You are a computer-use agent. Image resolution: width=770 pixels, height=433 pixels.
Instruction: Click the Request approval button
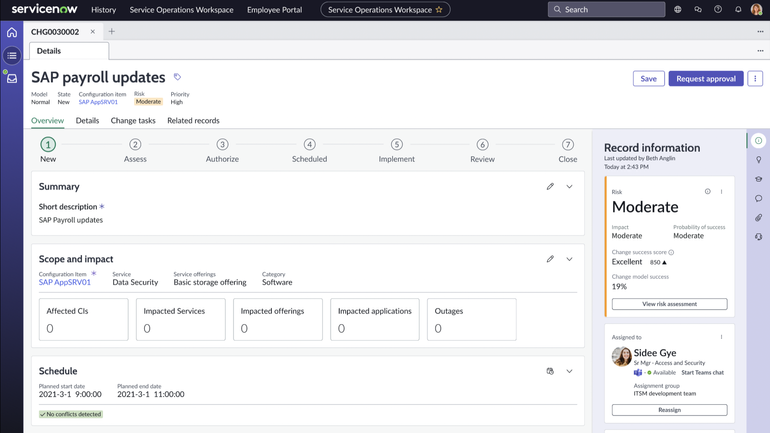click(706, 79)
